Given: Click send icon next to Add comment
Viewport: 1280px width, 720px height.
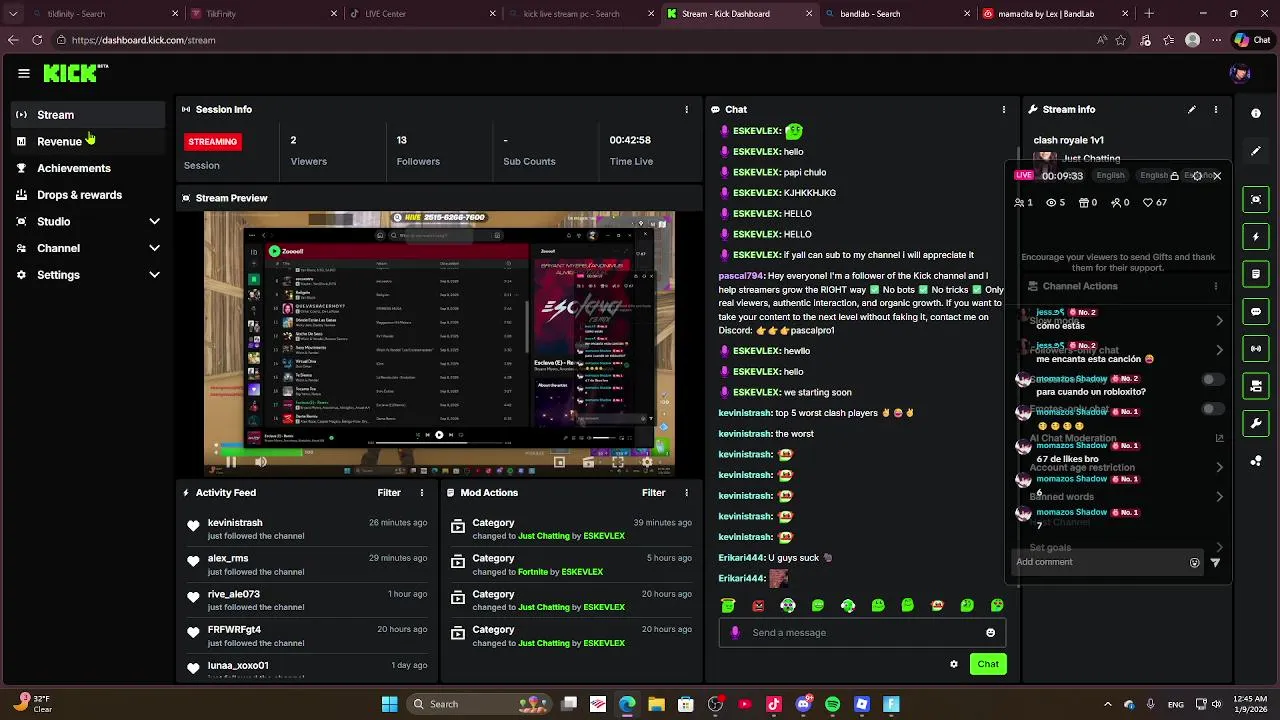Looking at the screenshot, I should pyautogui.click(x=1215, y=562).
